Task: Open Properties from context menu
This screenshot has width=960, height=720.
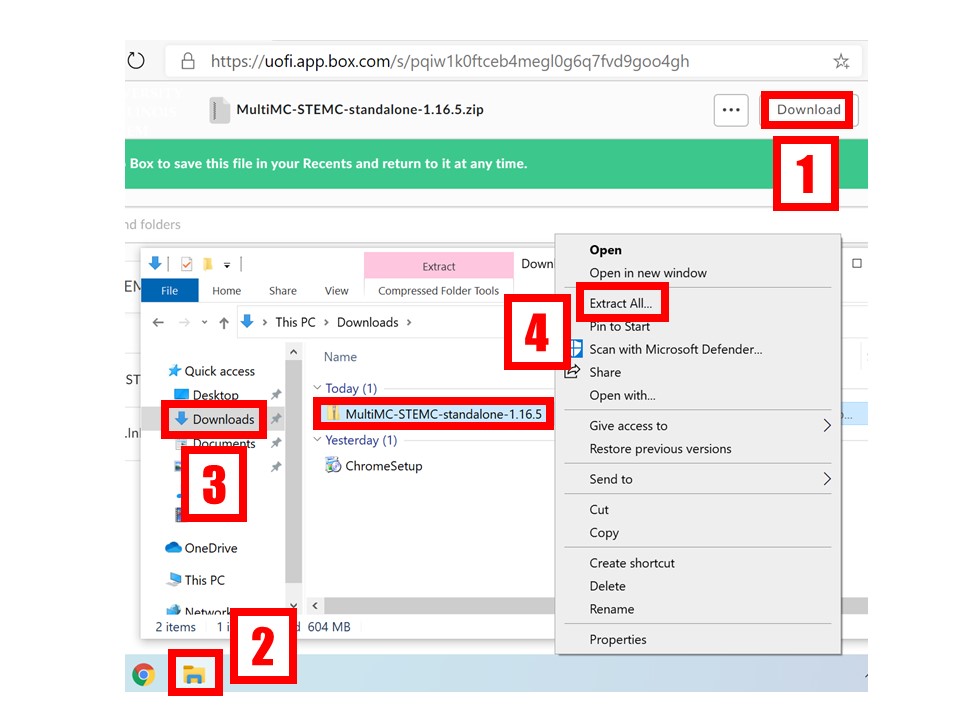Action: point(618,639)
